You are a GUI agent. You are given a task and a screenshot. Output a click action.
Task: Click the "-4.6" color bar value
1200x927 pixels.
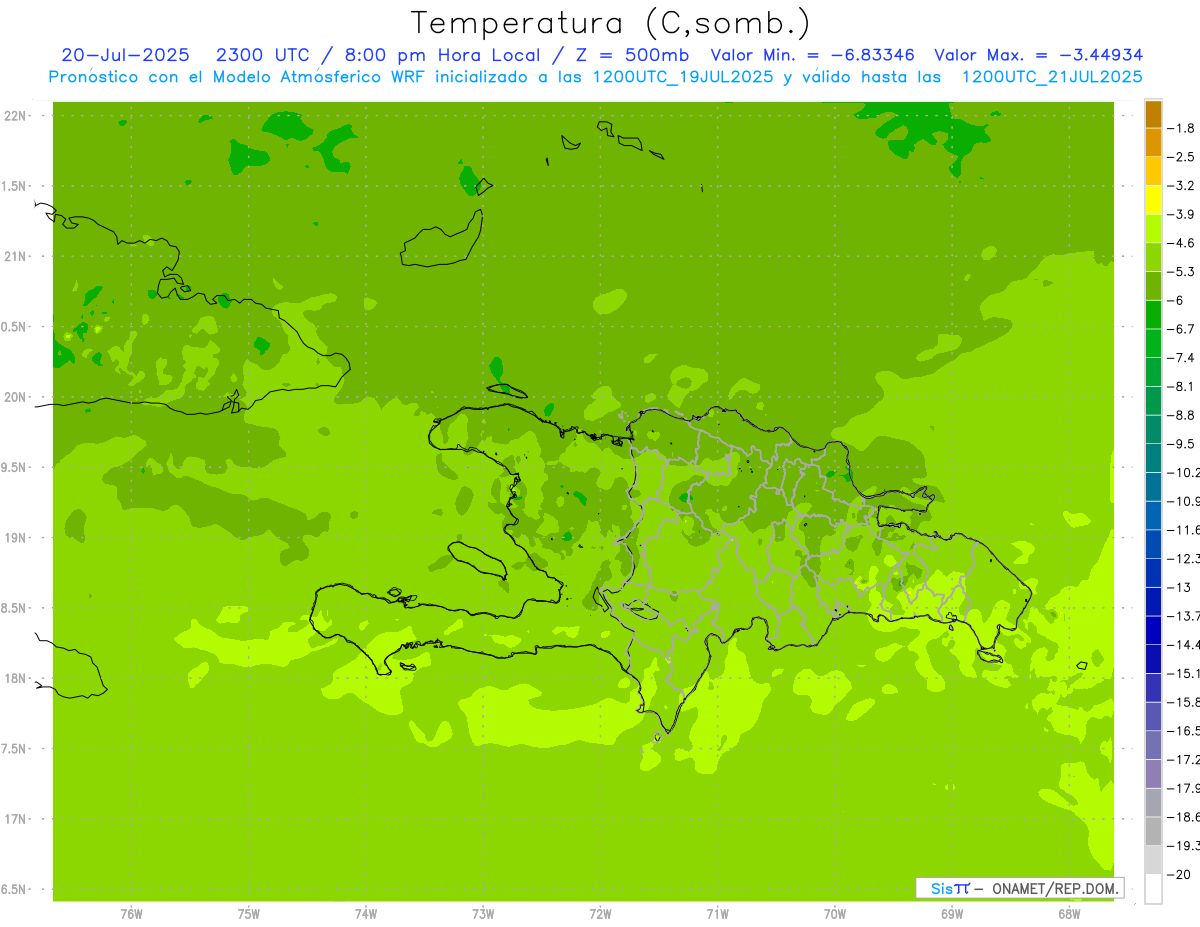tap(1181, 243)
